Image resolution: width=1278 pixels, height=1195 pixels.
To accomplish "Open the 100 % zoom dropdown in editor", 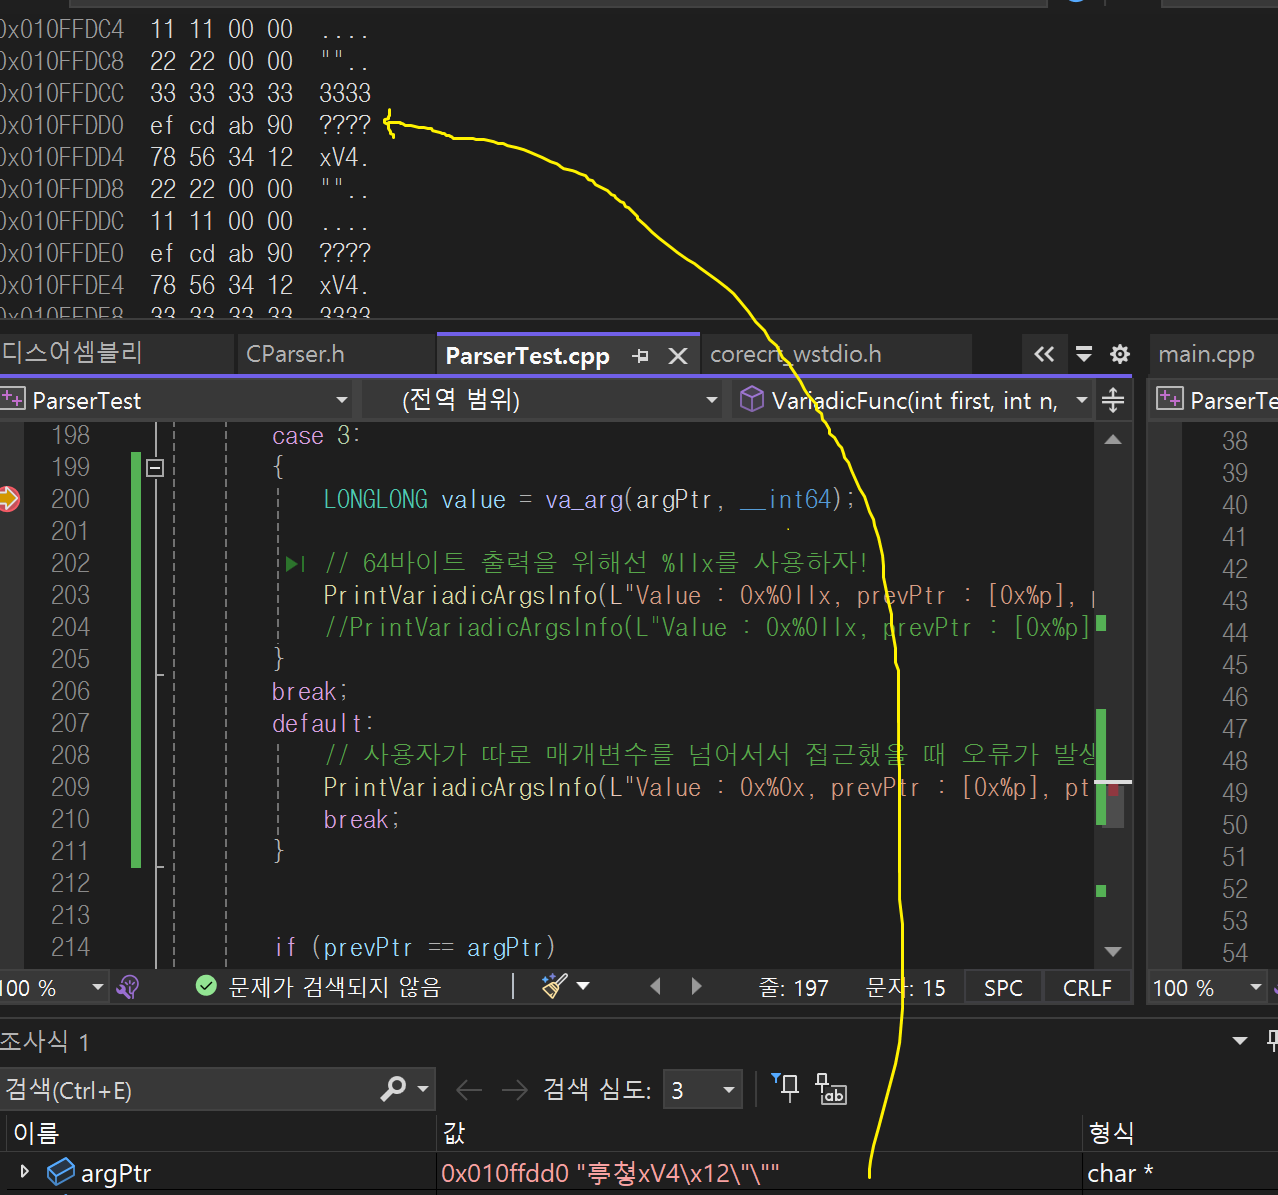I will (x=53, y=988).
